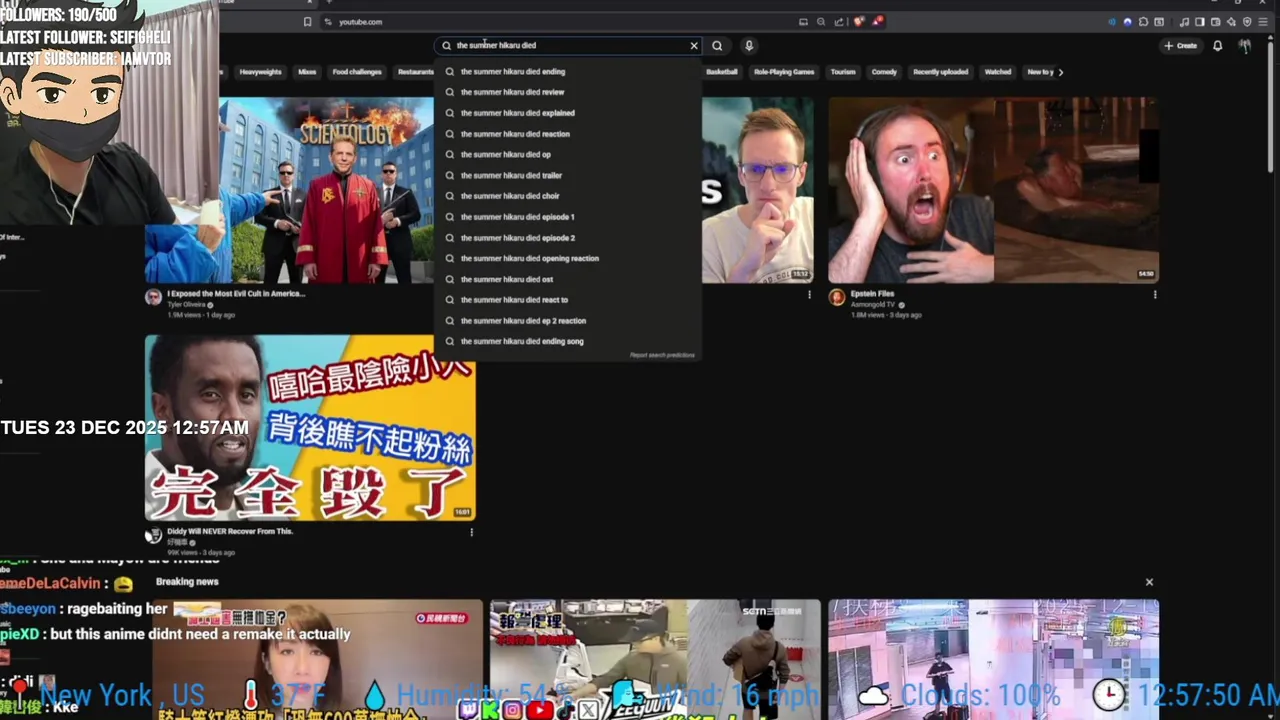Viewport: 1280px width, 720px height.
Task: Choose suggestion 'the summer hikaru died episode 1'
Action: (x=567, y=217)
